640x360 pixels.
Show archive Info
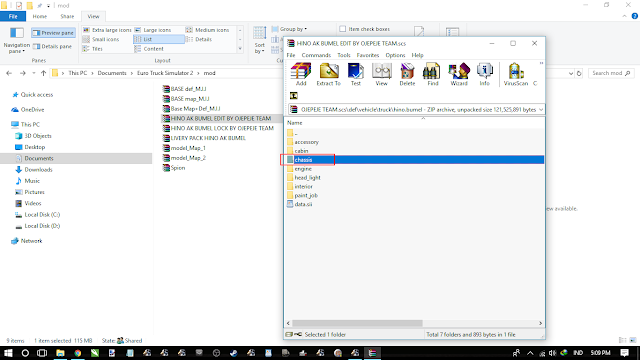click(484, 74)
